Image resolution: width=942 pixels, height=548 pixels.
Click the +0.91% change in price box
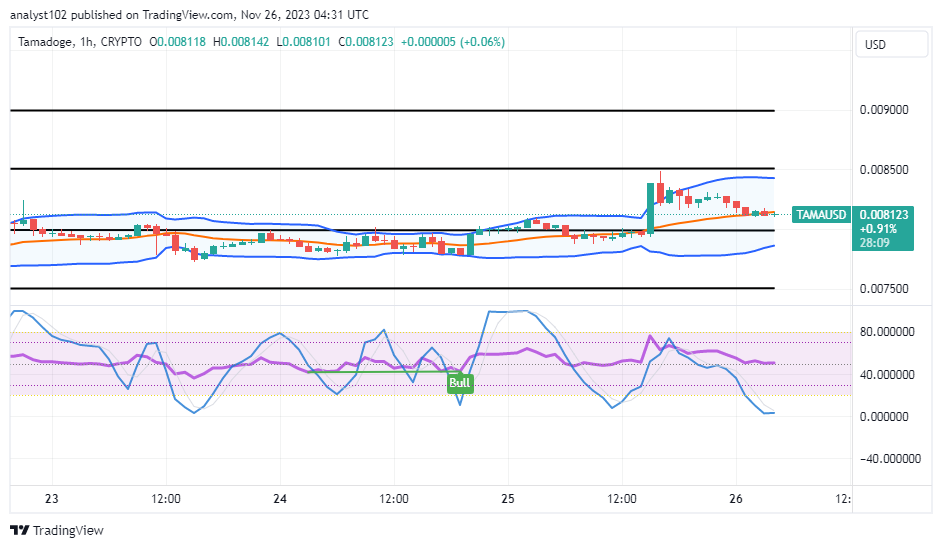click(878, 229)
